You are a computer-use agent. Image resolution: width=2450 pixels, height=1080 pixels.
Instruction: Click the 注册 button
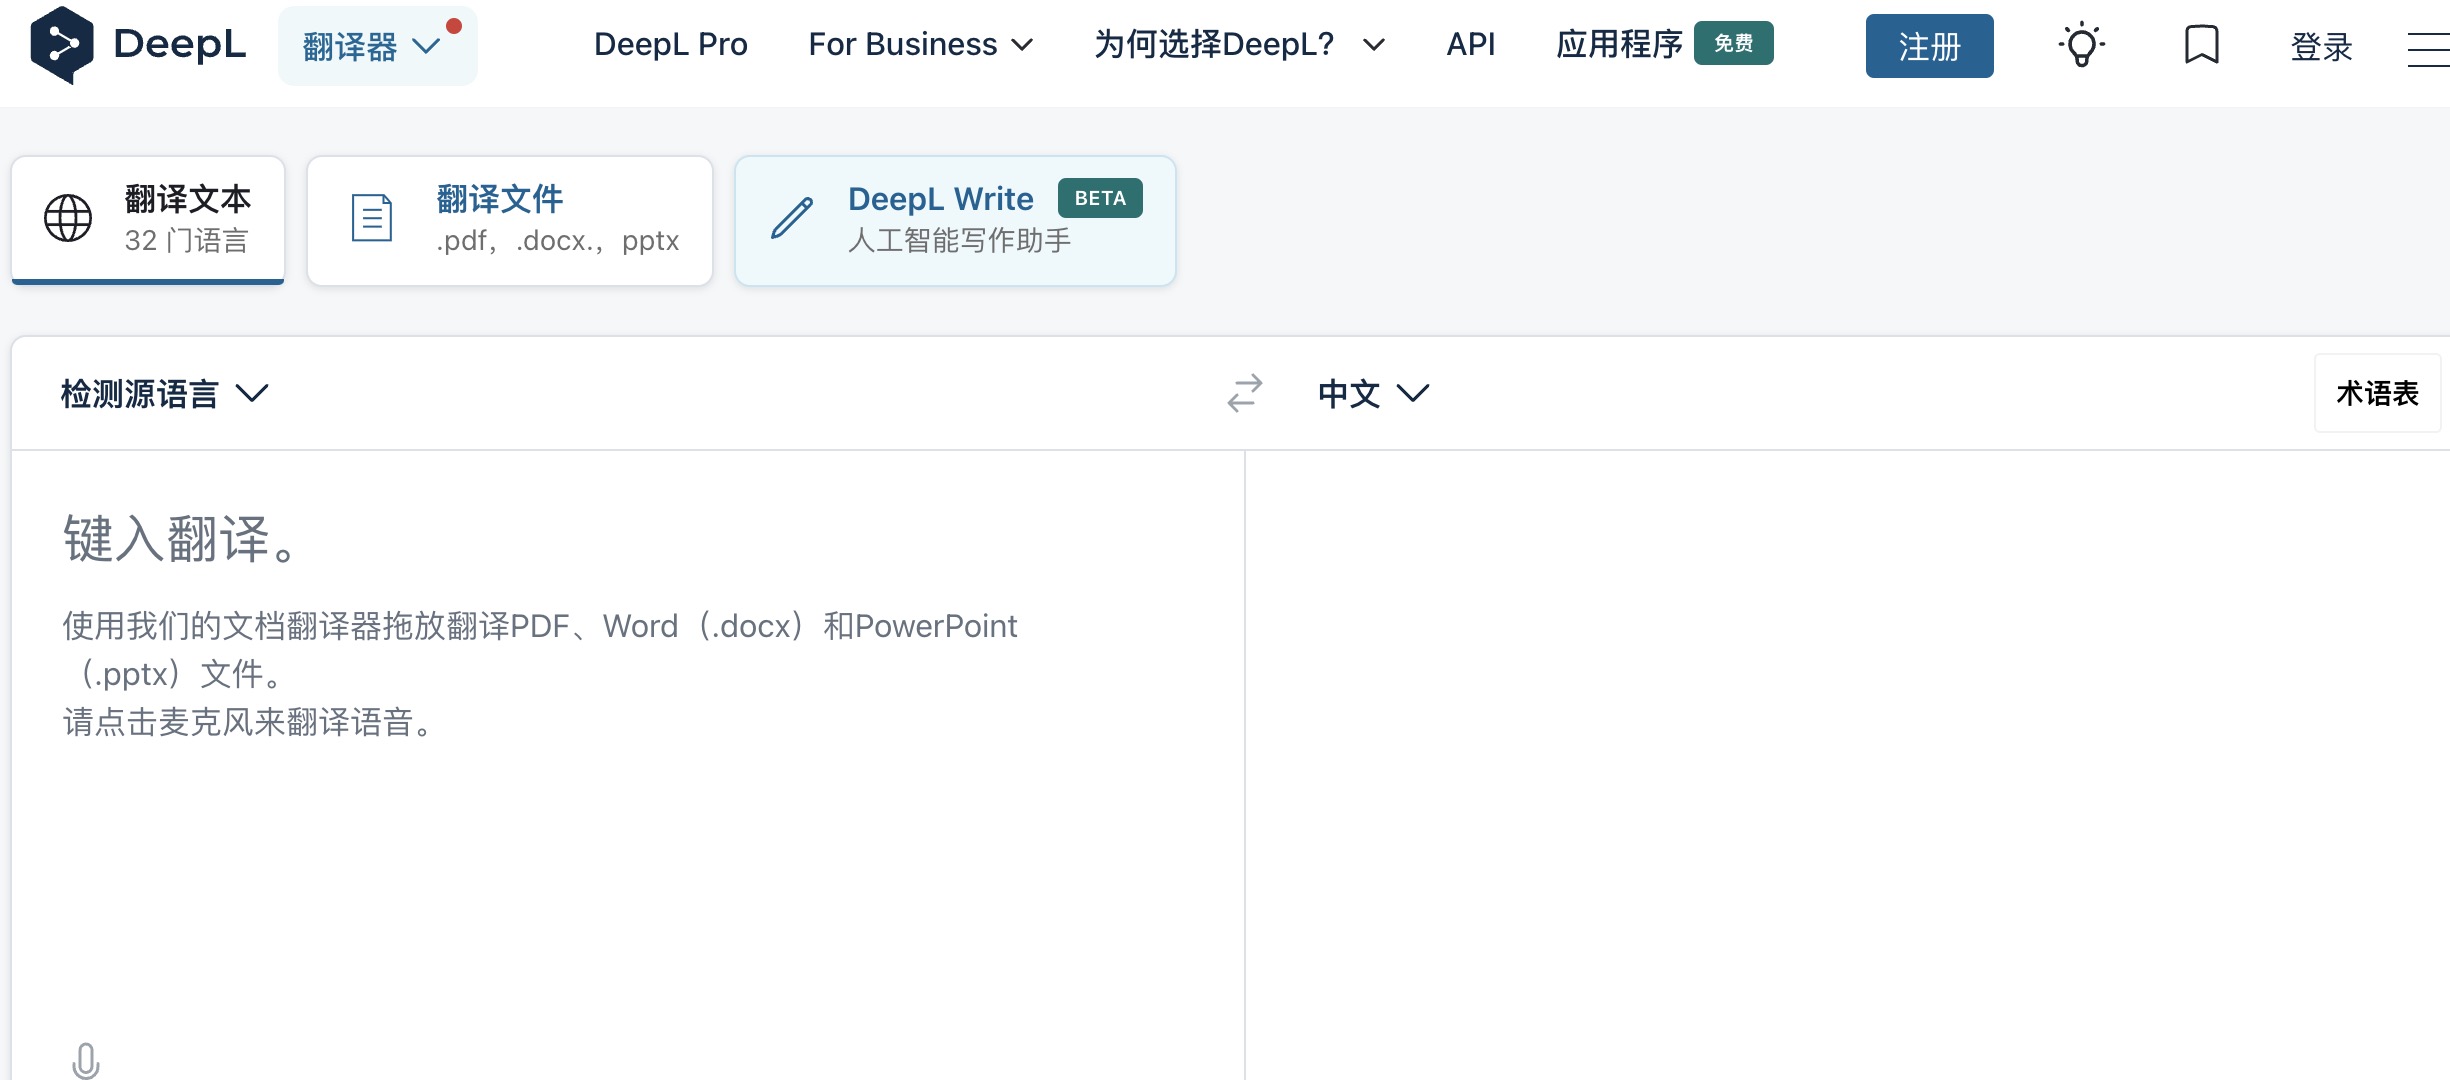[1928, 45]
